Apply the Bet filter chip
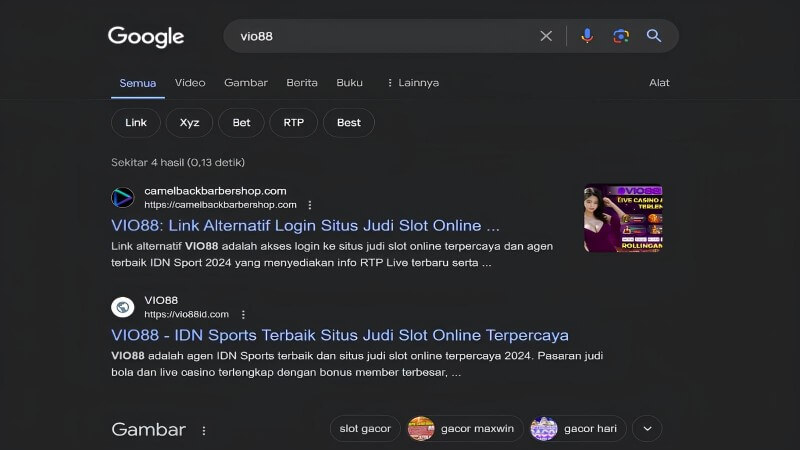The width and height of the screenshot is (800, 450). (241, 122)
